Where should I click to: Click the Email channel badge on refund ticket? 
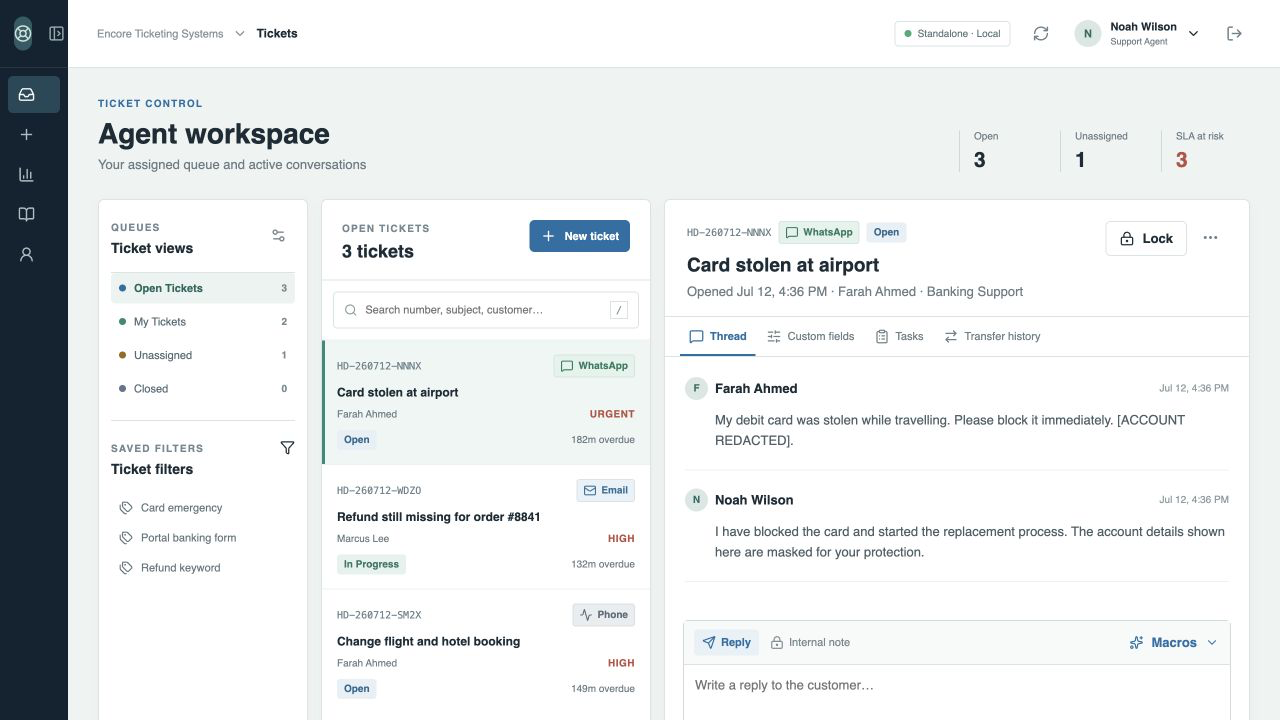[x=606, y=490]
